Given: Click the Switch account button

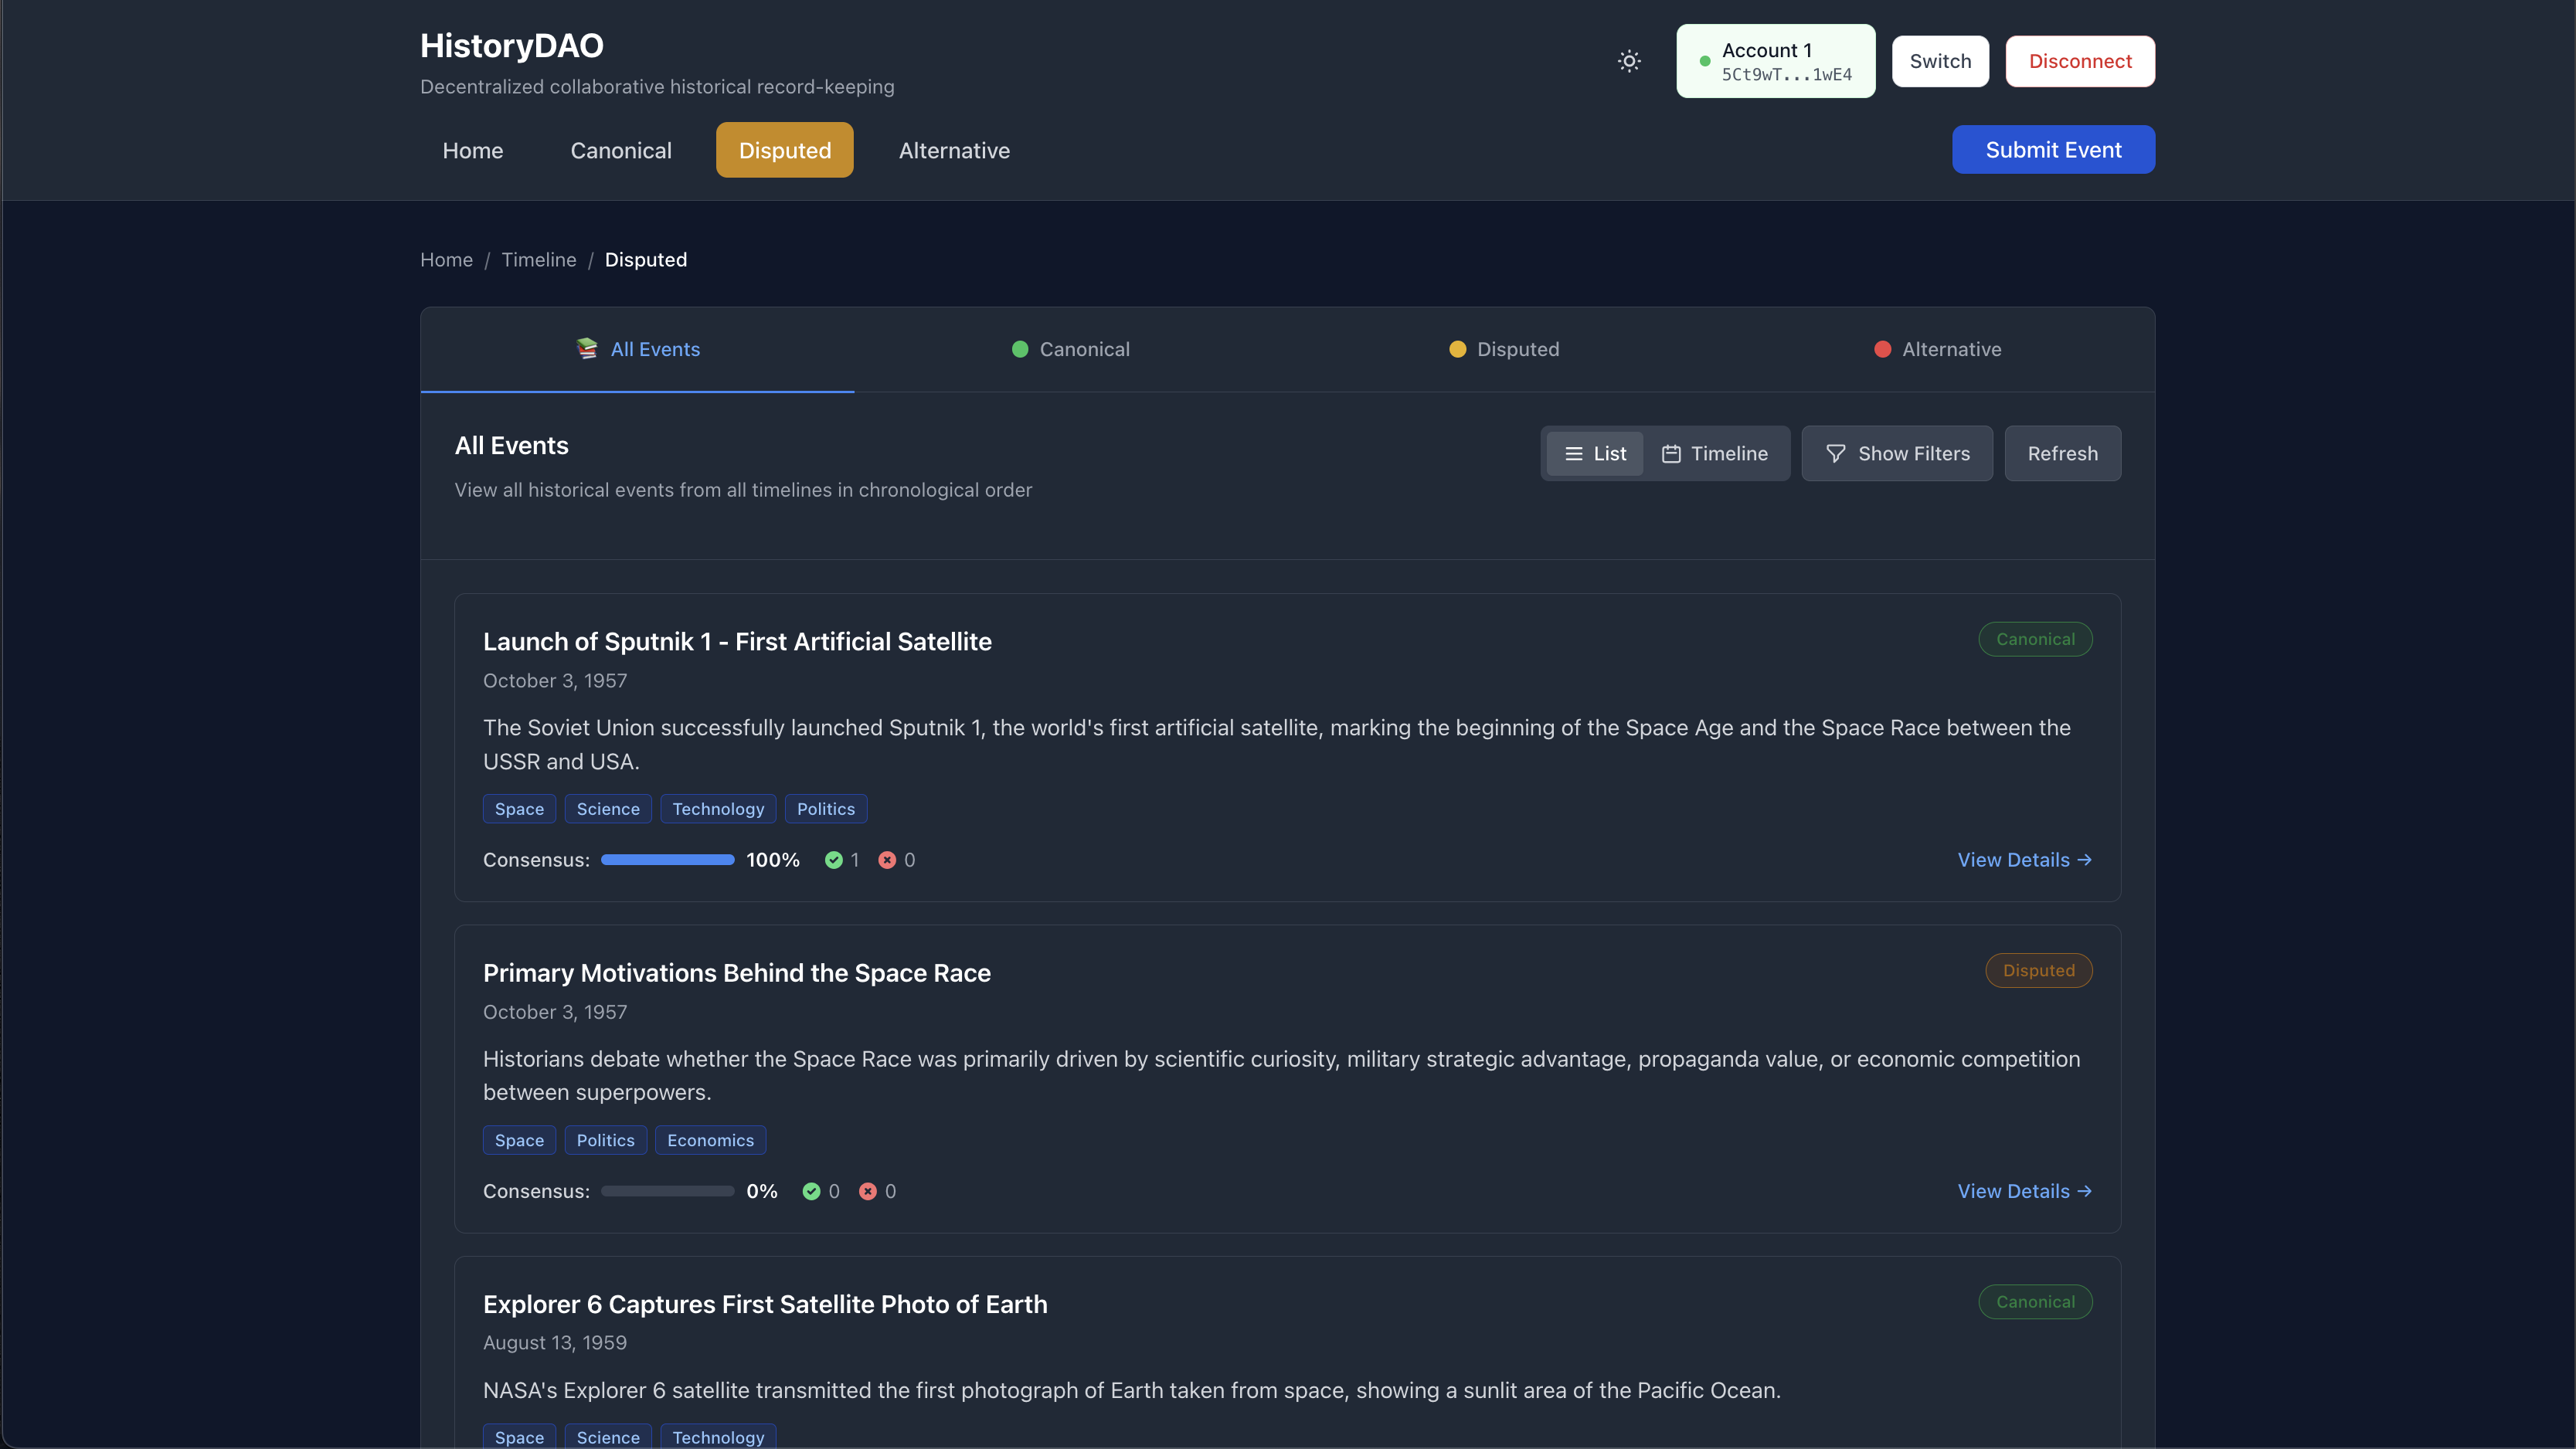Looking at the screenshot, I should click(x=1940, y=61).
